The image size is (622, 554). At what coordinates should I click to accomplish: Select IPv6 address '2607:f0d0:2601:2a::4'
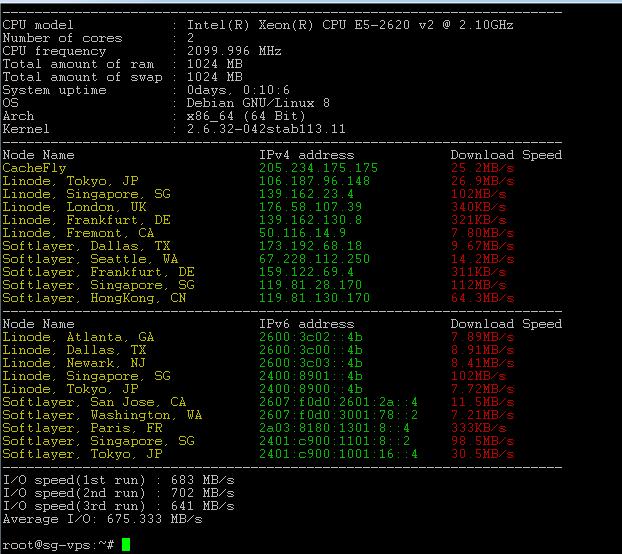click(x=338, y=402)
